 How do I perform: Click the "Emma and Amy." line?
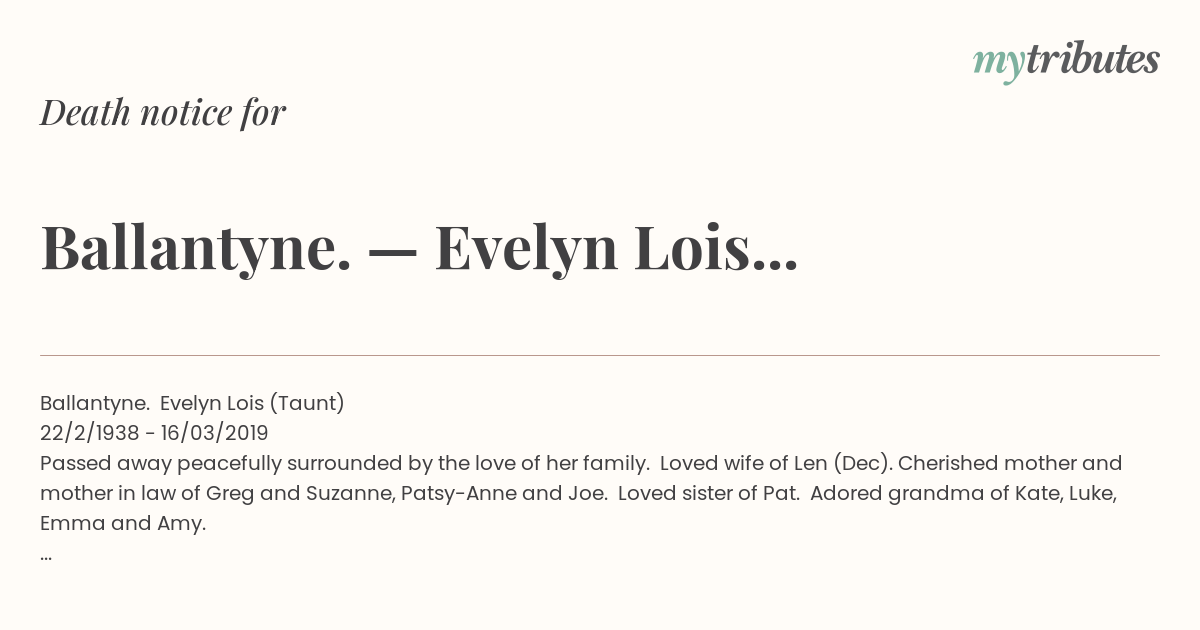(122, 523)
